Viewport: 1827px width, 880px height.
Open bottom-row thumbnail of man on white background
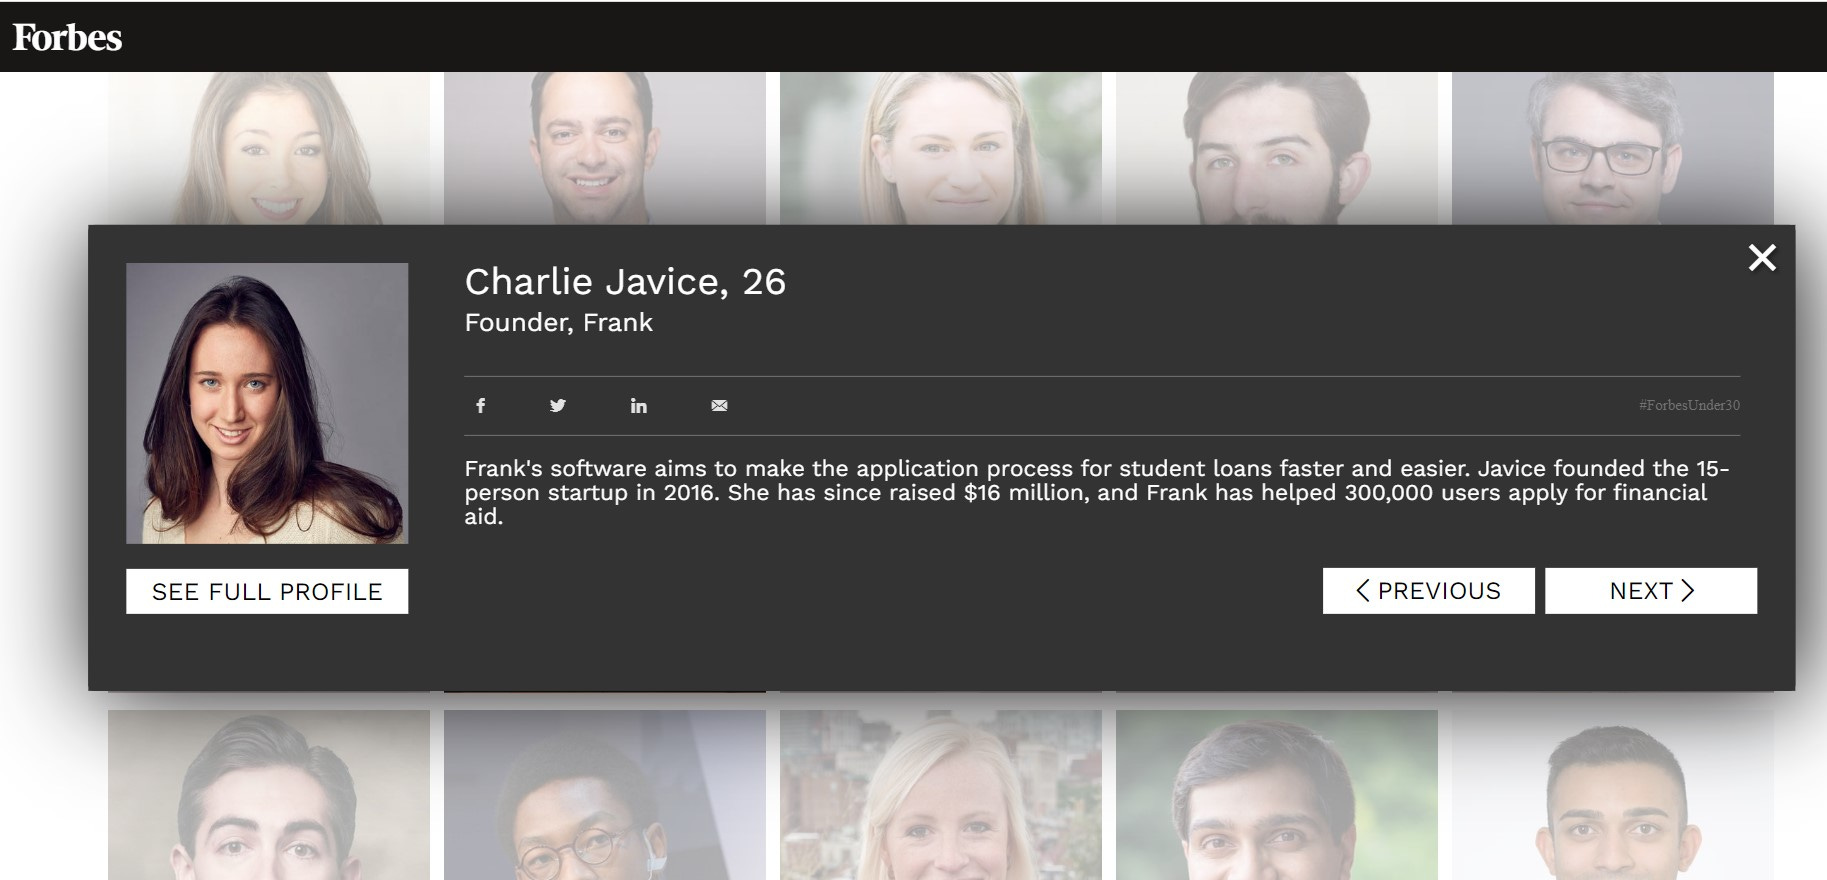pyautogui.click(x=1613, y=795)
